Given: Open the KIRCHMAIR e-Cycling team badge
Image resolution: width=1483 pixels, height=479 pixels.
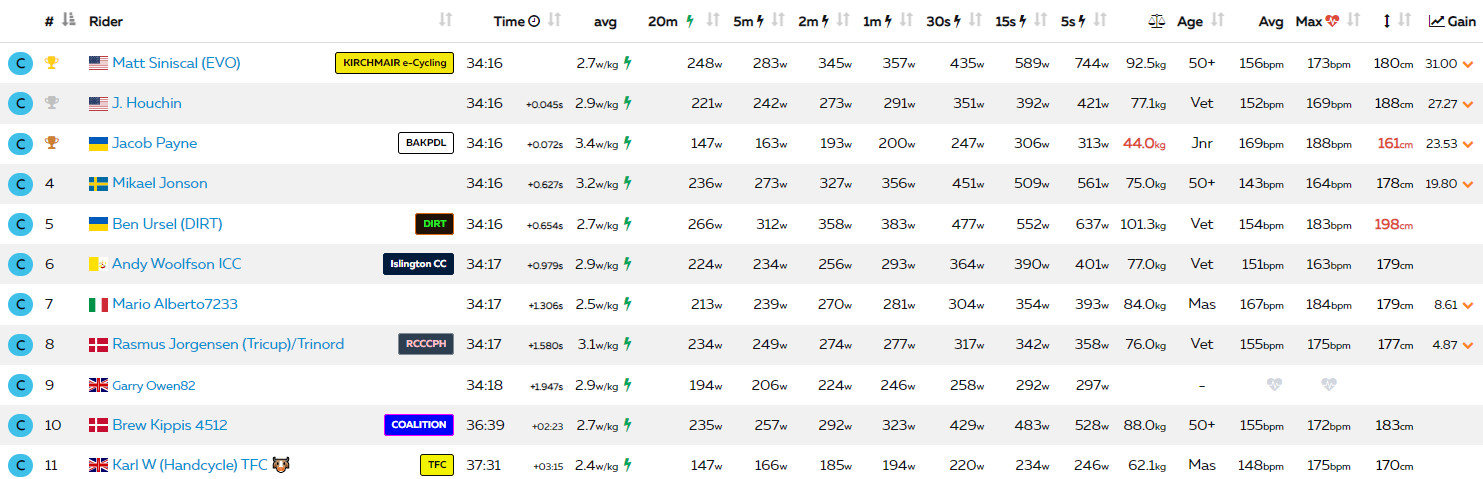Looking at the screenshot, I should pos(394,63).
